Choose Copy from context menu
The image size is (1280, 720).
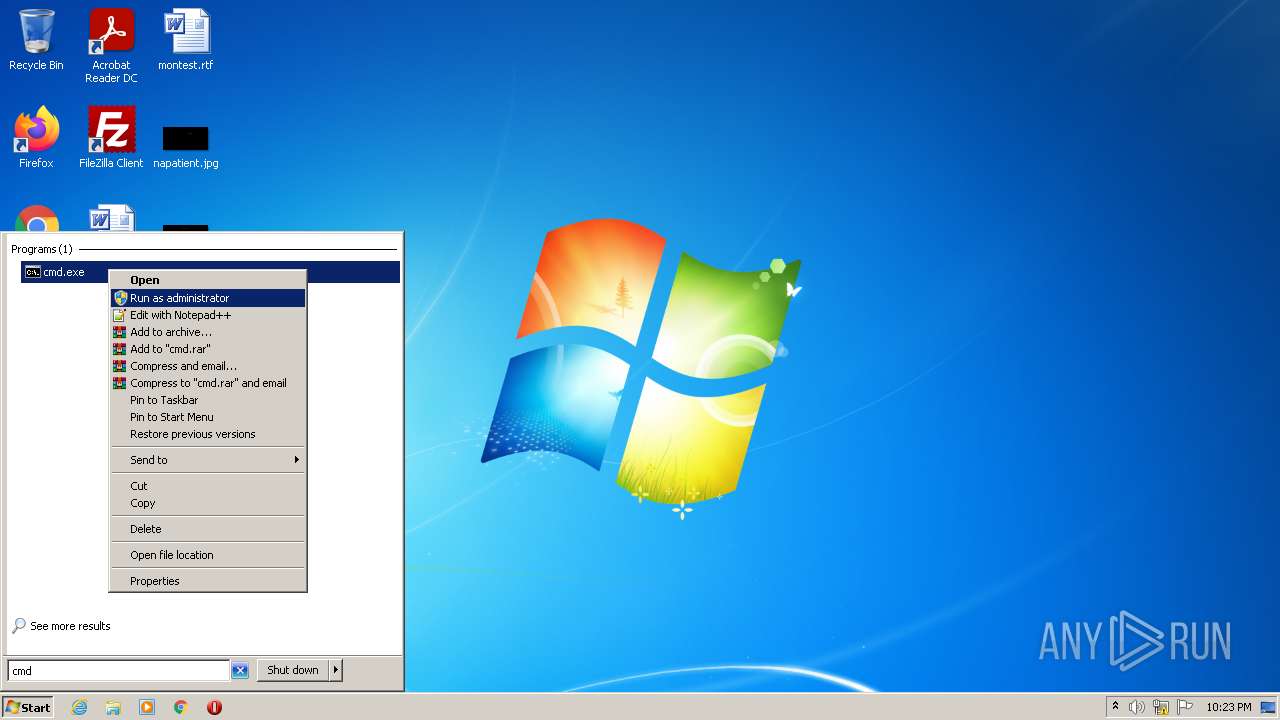[207, 503]
